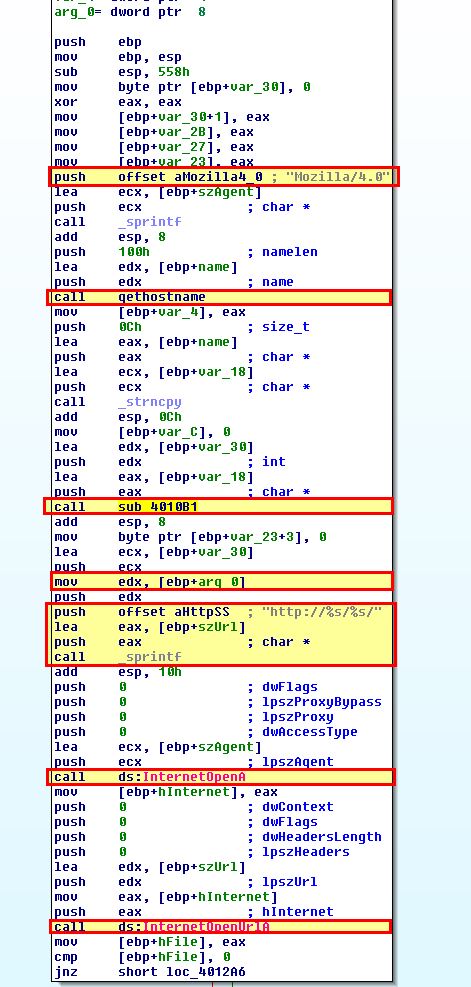Click the 'lea eax, [ebp+name]' instruction
The image size is (471, 987).
(x=145, y=342)
